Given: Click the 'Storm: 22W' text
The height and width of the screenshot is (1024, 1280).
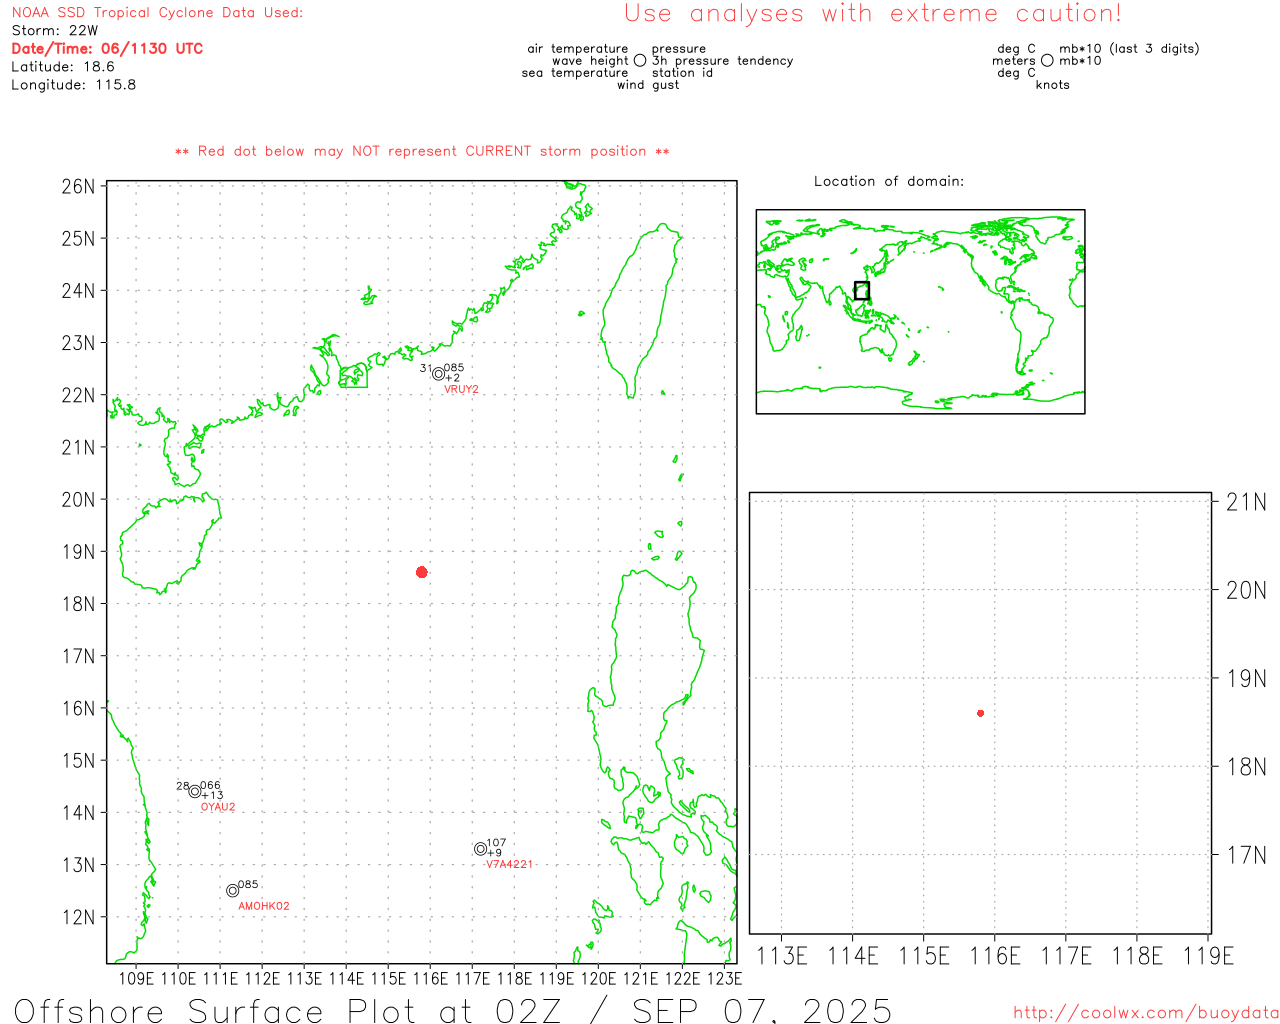Looking at the screenshot, I should (55, 30).
